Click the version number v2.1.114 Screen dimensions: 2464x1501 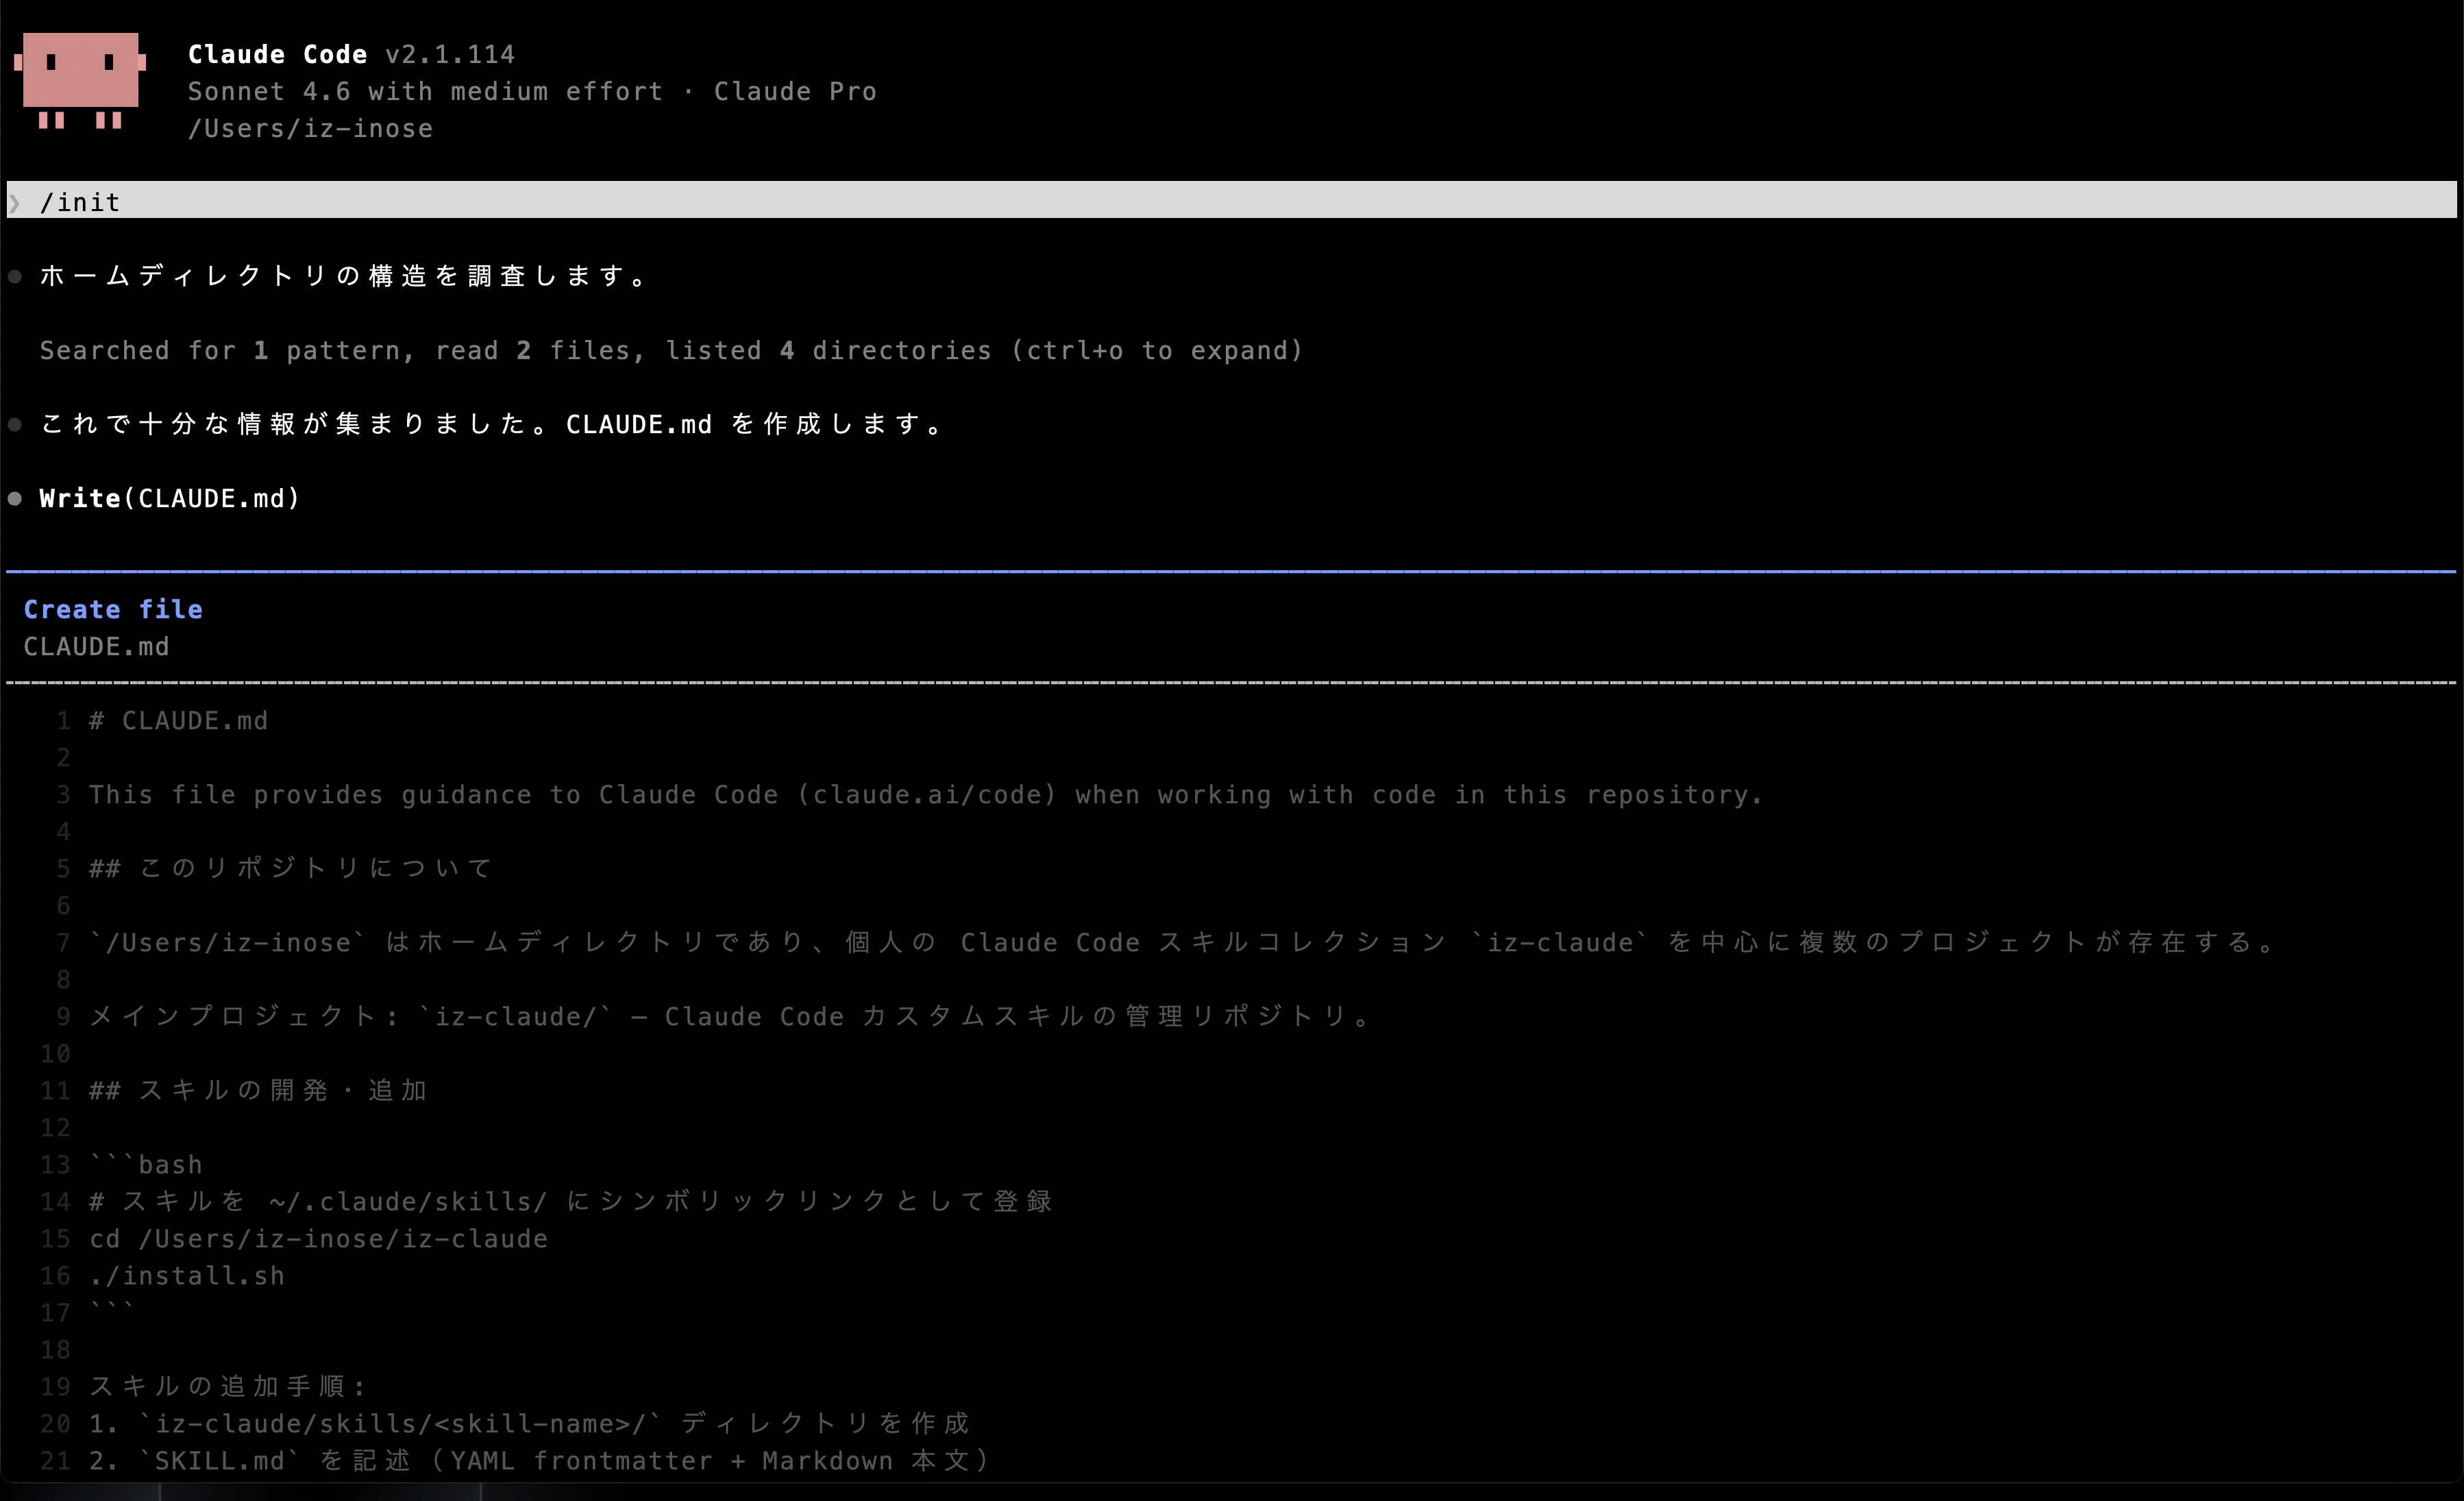pyautogui.click(x=450, y=54)
